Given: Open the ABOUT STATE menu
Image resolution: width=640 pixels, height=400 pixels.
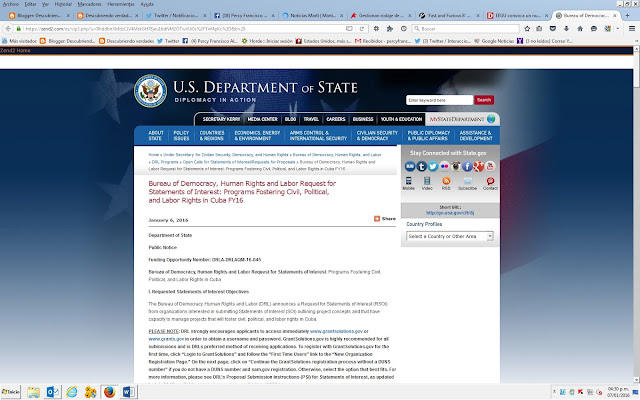Looking at the screenshot, I should [156, 136].
